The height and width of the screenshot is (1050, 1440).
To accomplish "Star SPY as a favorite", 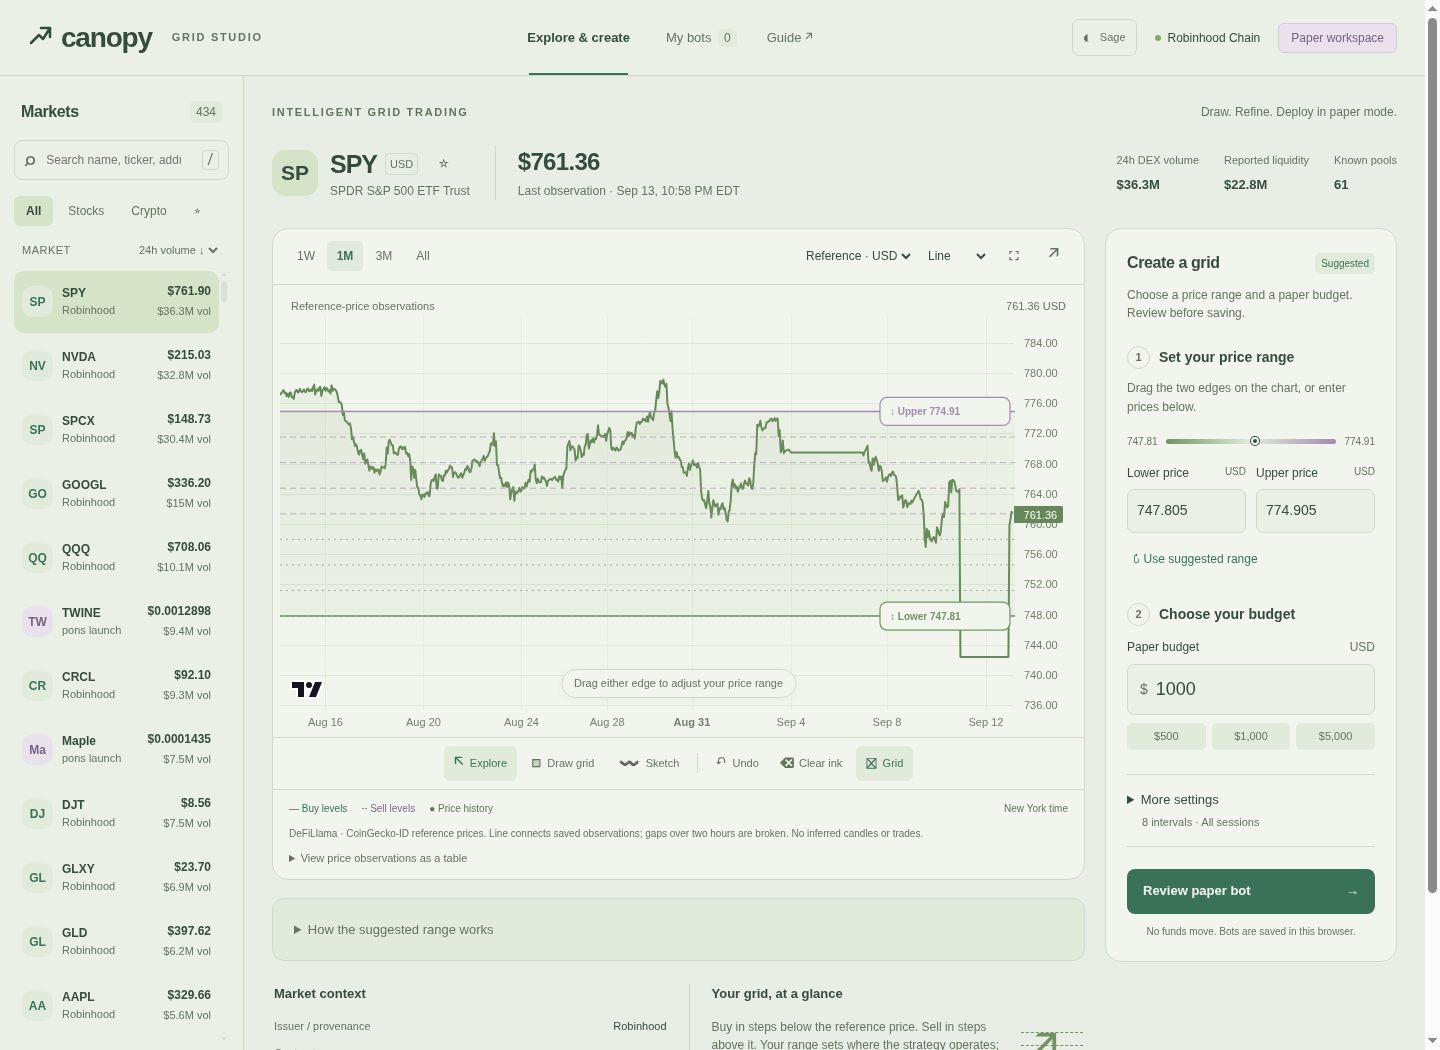I will click(444, 164).
